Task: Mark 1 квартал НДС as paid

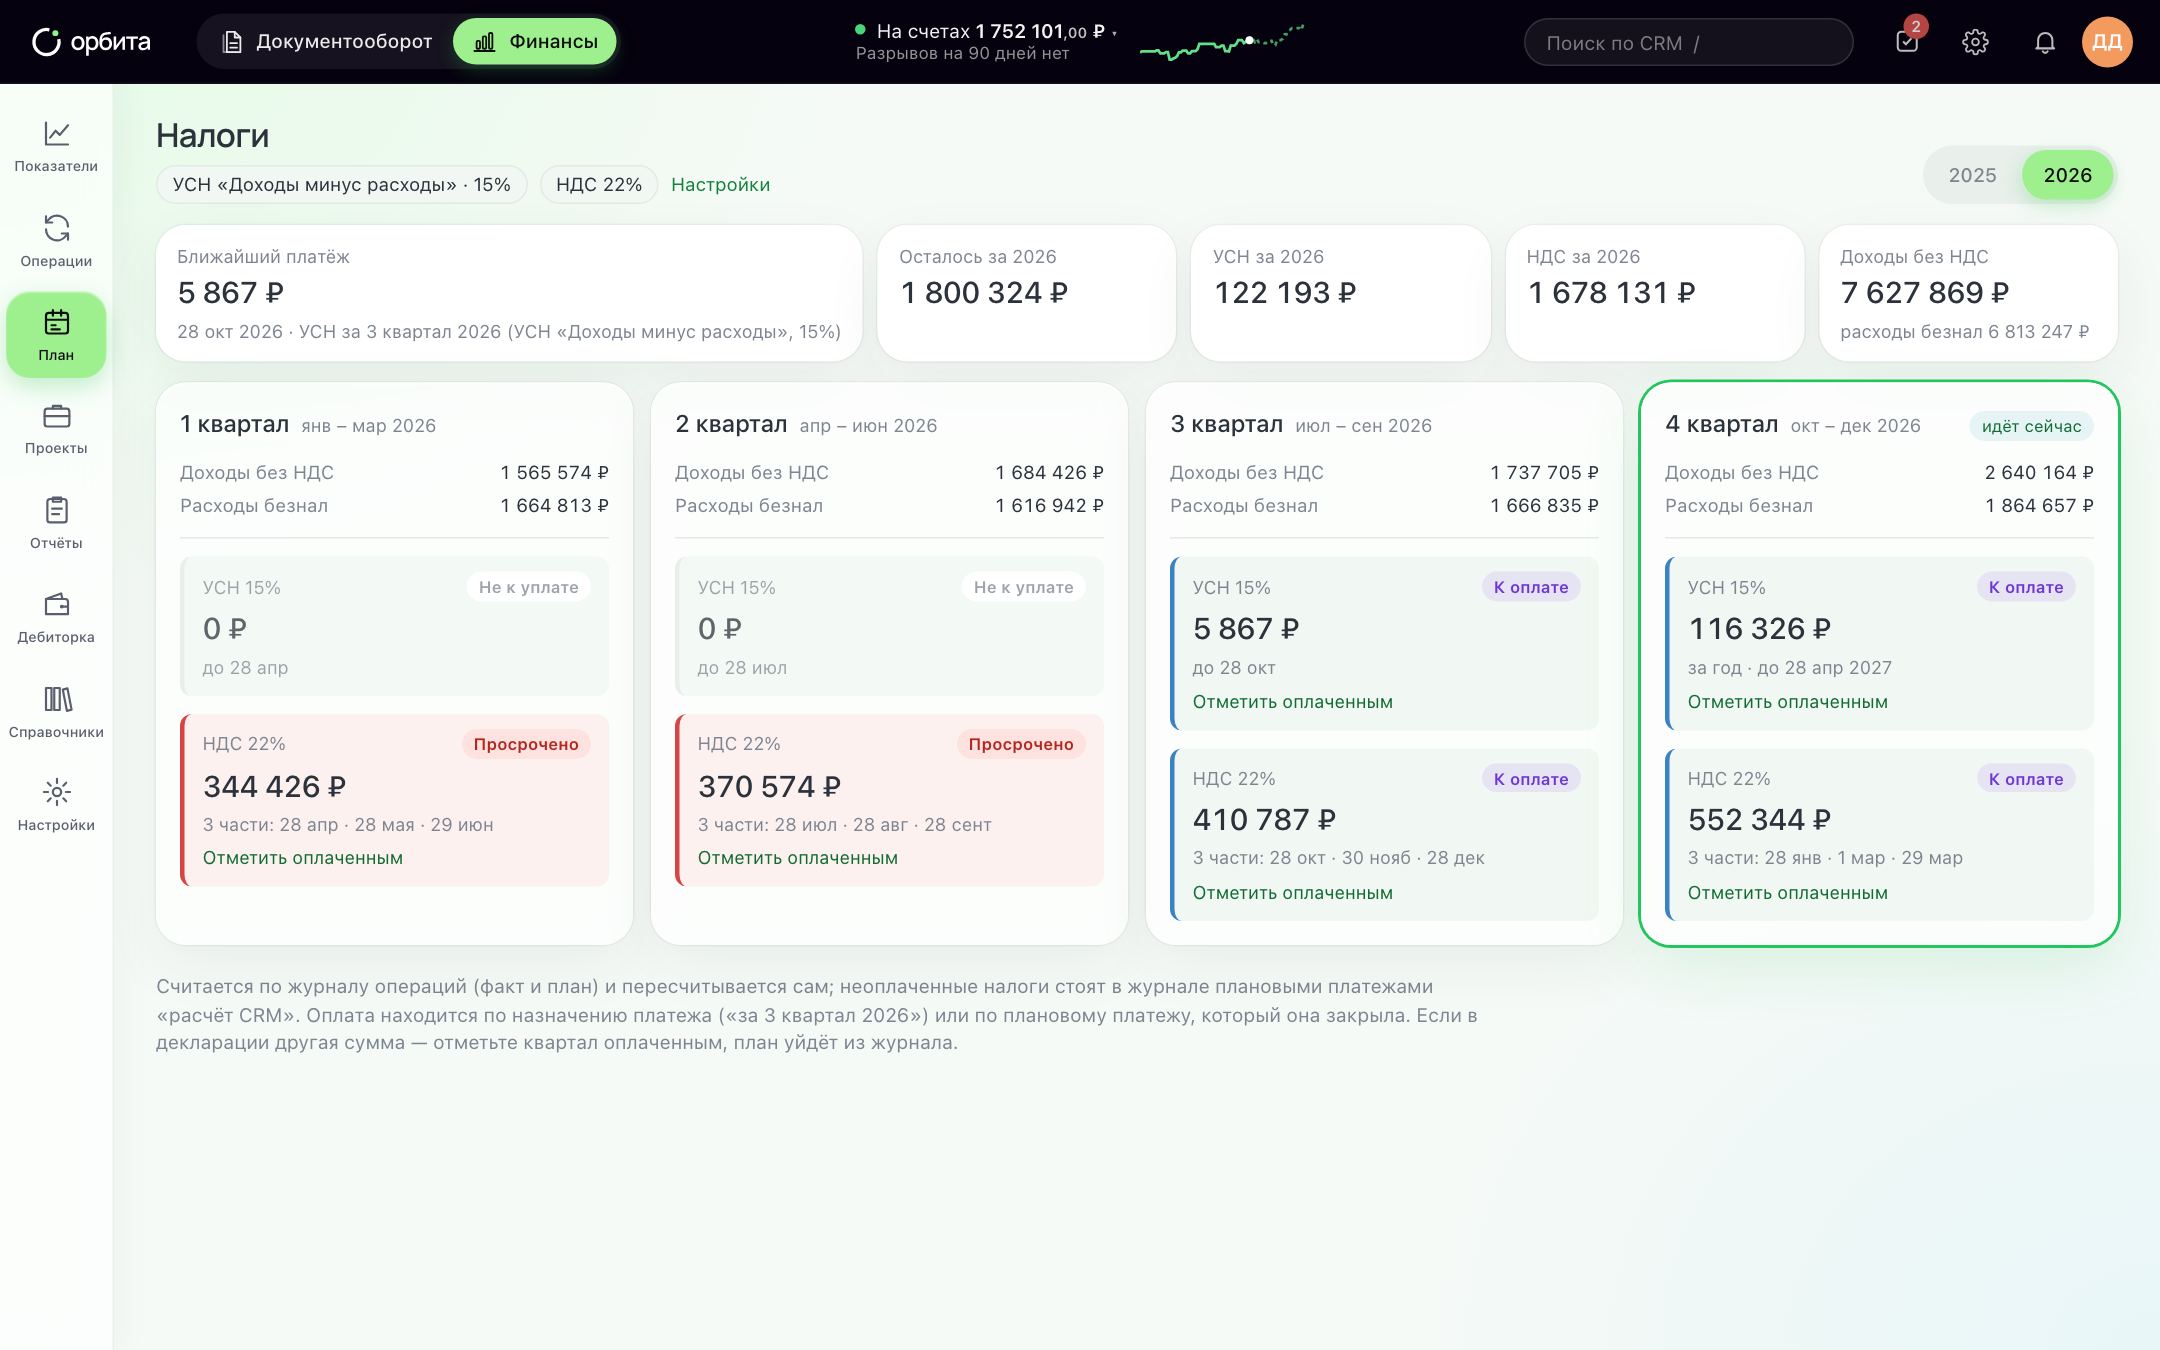Action: (302, 858)
